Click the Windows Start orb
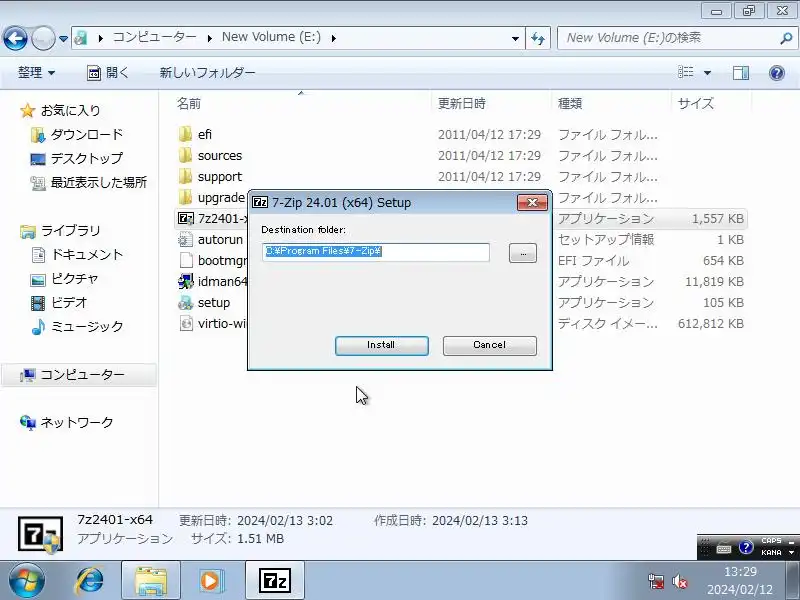Viewport: 800px width, 600px height. click(x=26, y=581)
